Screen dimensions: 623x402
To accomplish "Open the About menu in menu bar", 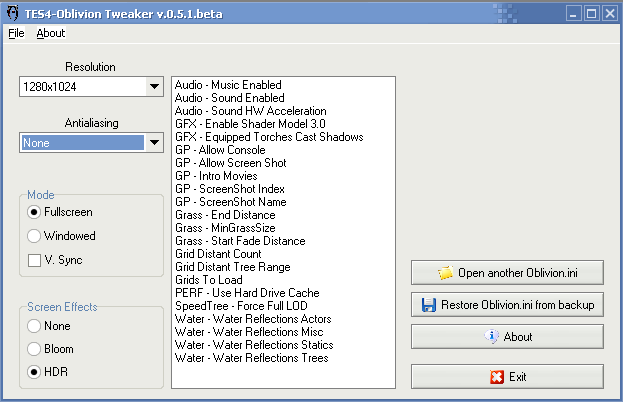I will coord(50,33).
